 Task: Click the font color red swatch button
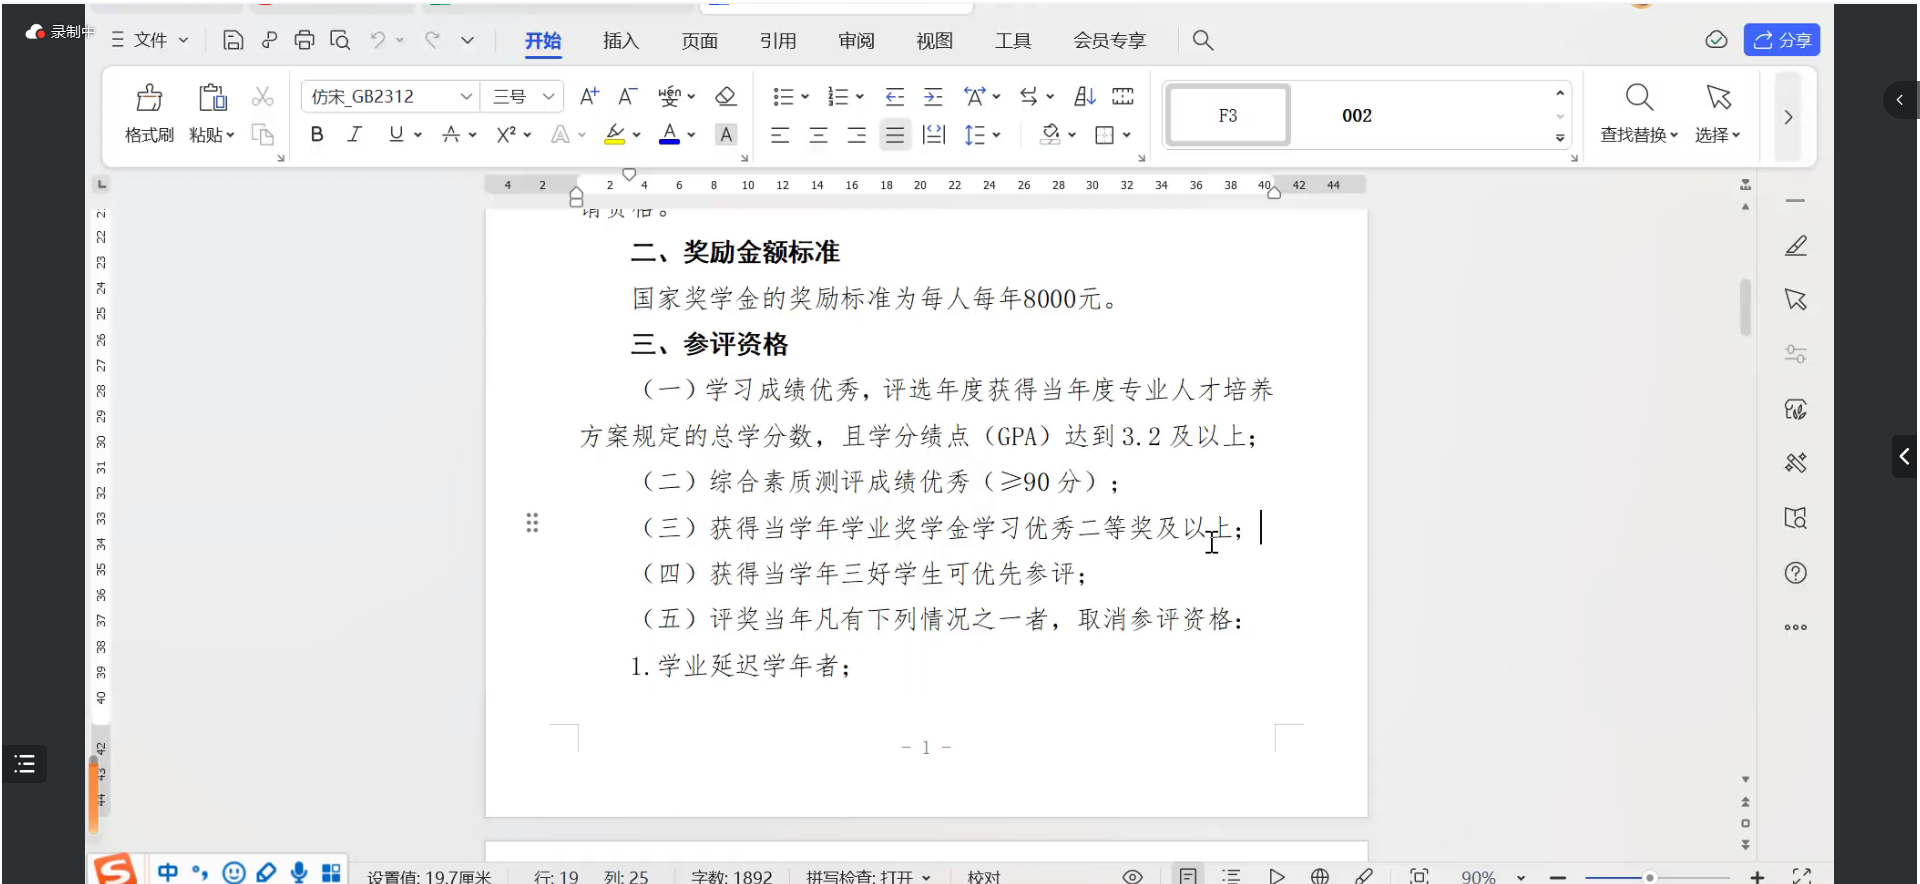pos(669,135)
